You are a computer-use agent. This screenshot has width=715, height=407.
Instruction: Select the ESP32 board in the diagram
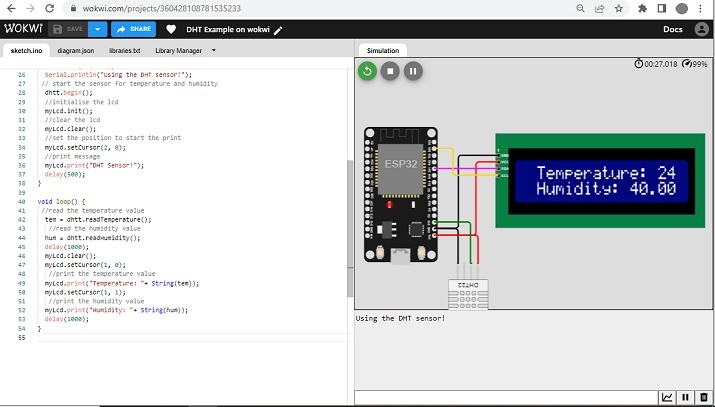click(400, 195)
